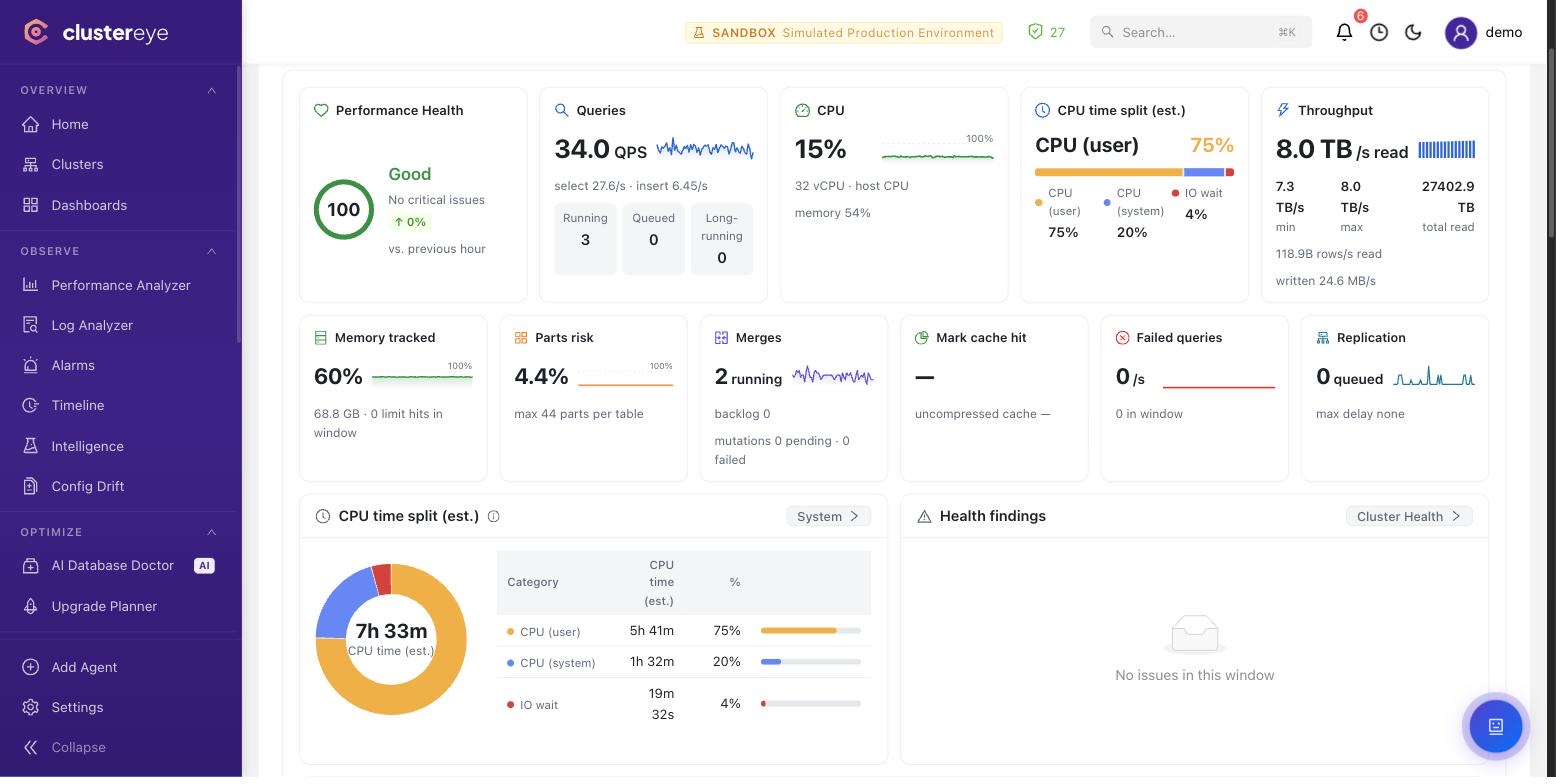Click the demo user avatar
Viewport: 1556px width, 784px height.
[x=1460, y=32]
